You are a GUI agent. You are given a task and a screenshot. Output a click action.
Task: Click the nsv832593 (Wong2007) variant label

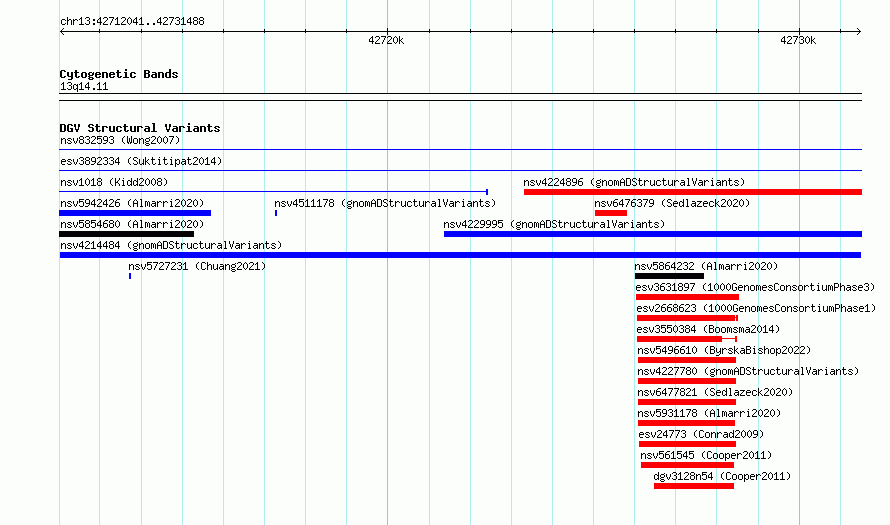tap(120, 140)
